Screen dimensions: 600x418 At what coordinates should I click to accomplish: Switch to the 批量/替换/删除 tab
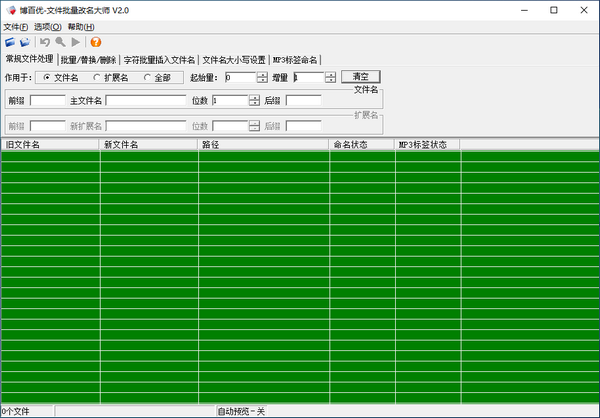click(x=88, y=60)
